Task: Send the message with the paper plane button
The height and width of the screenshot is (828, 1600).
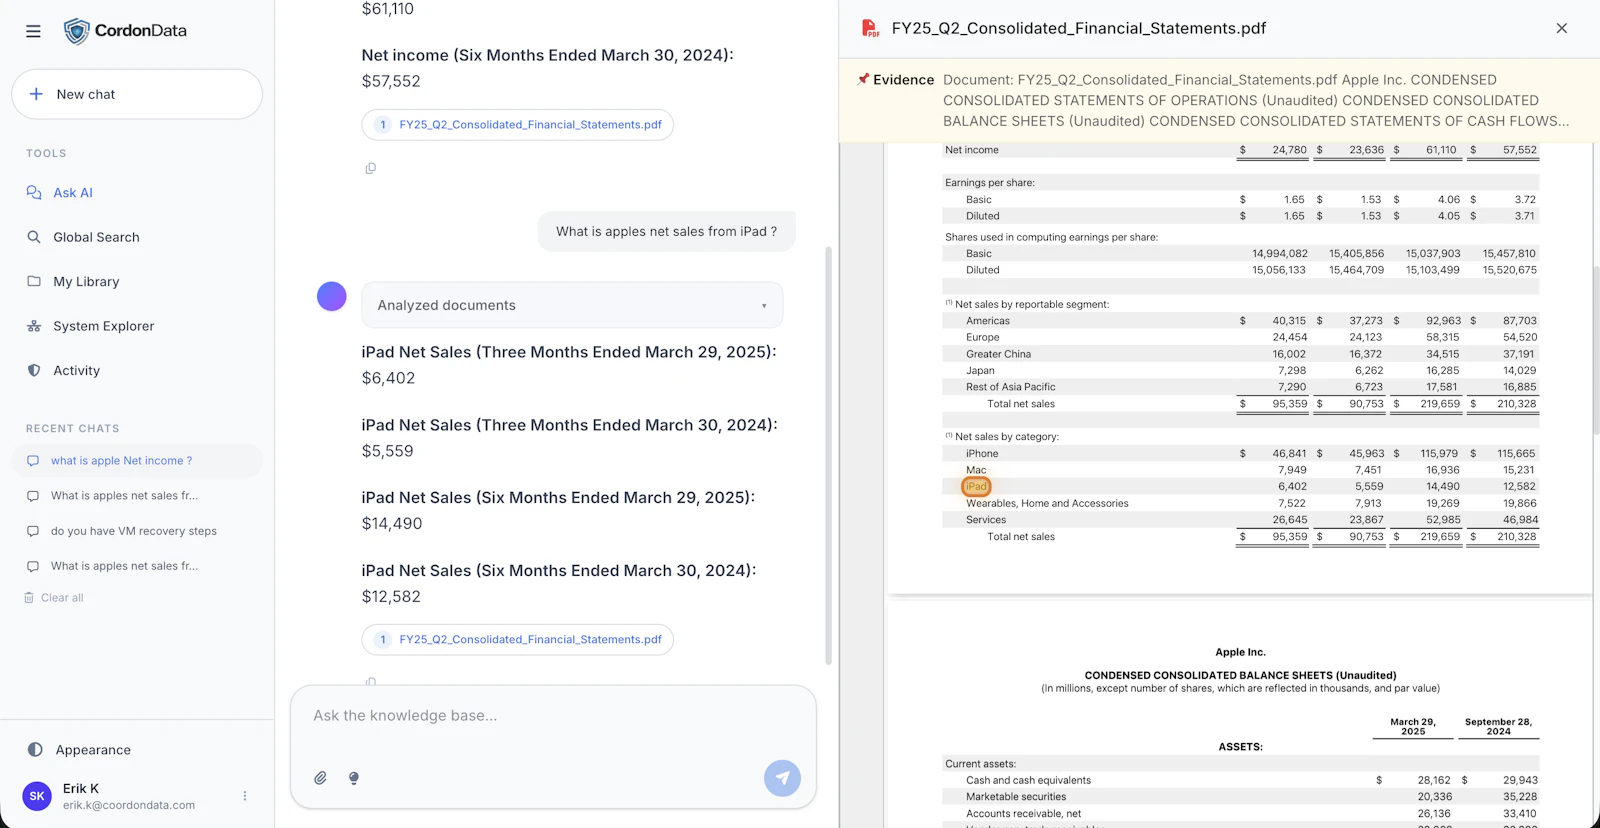Action: [x=783, y=778]
